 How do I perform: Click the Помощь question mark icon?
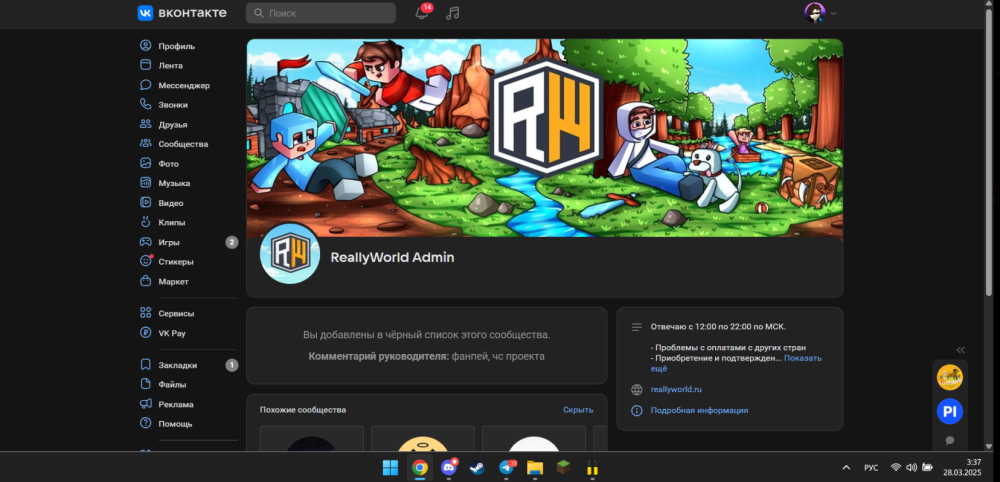tap(145, 423)
